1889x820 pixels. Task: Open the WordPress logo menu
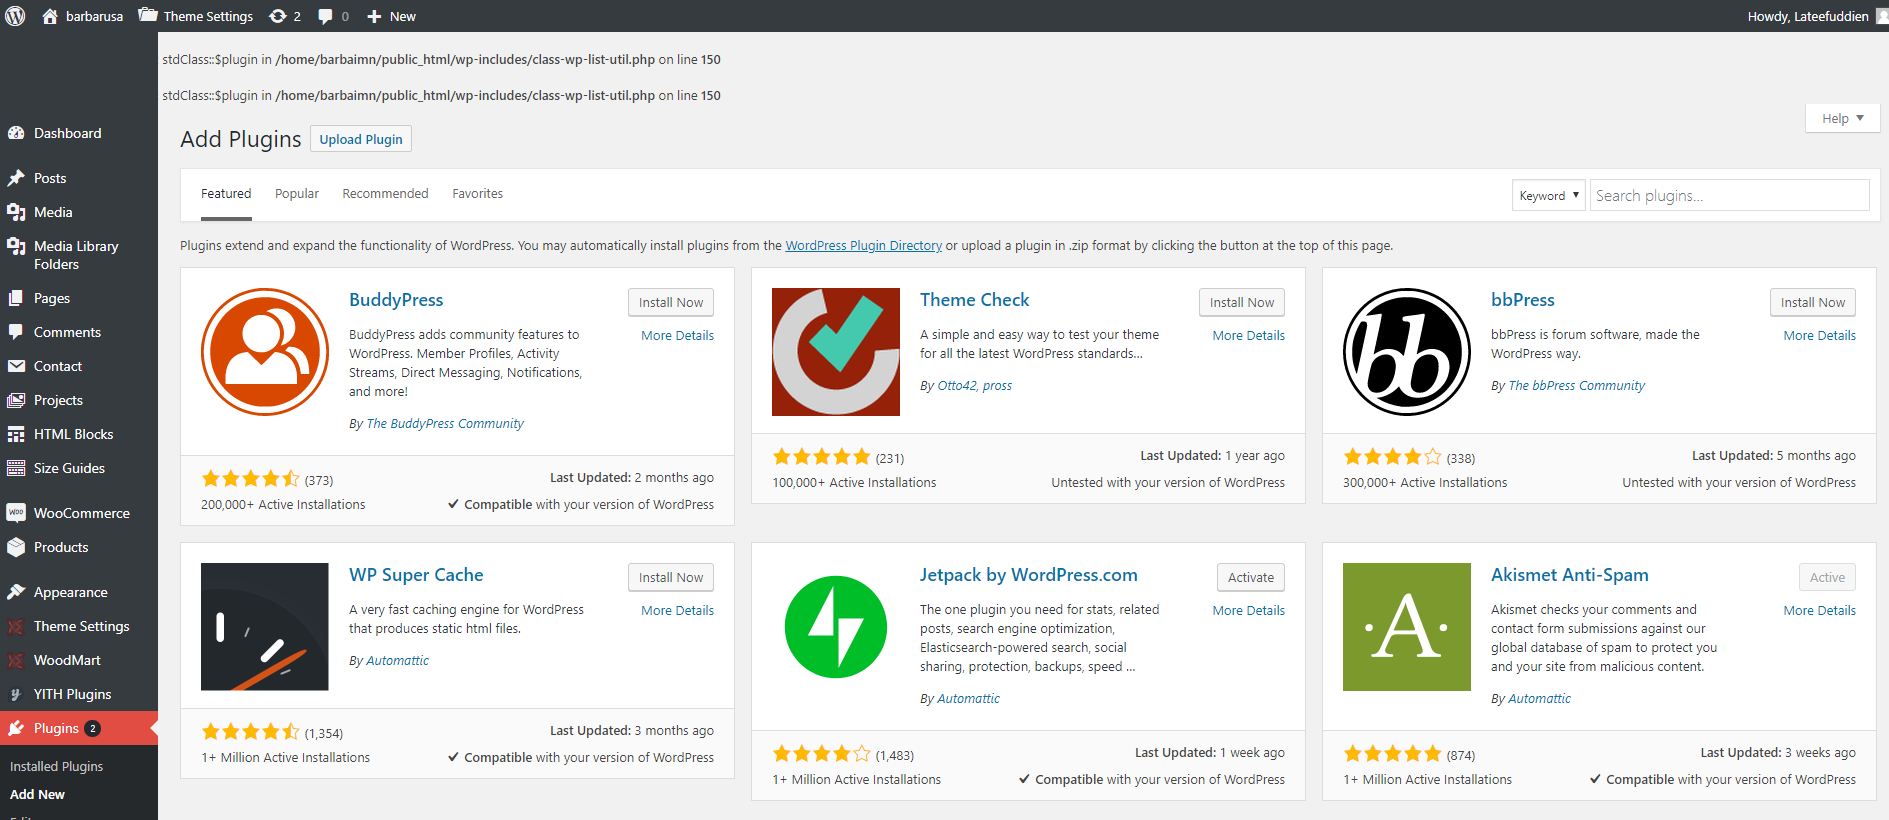(15, 16)
